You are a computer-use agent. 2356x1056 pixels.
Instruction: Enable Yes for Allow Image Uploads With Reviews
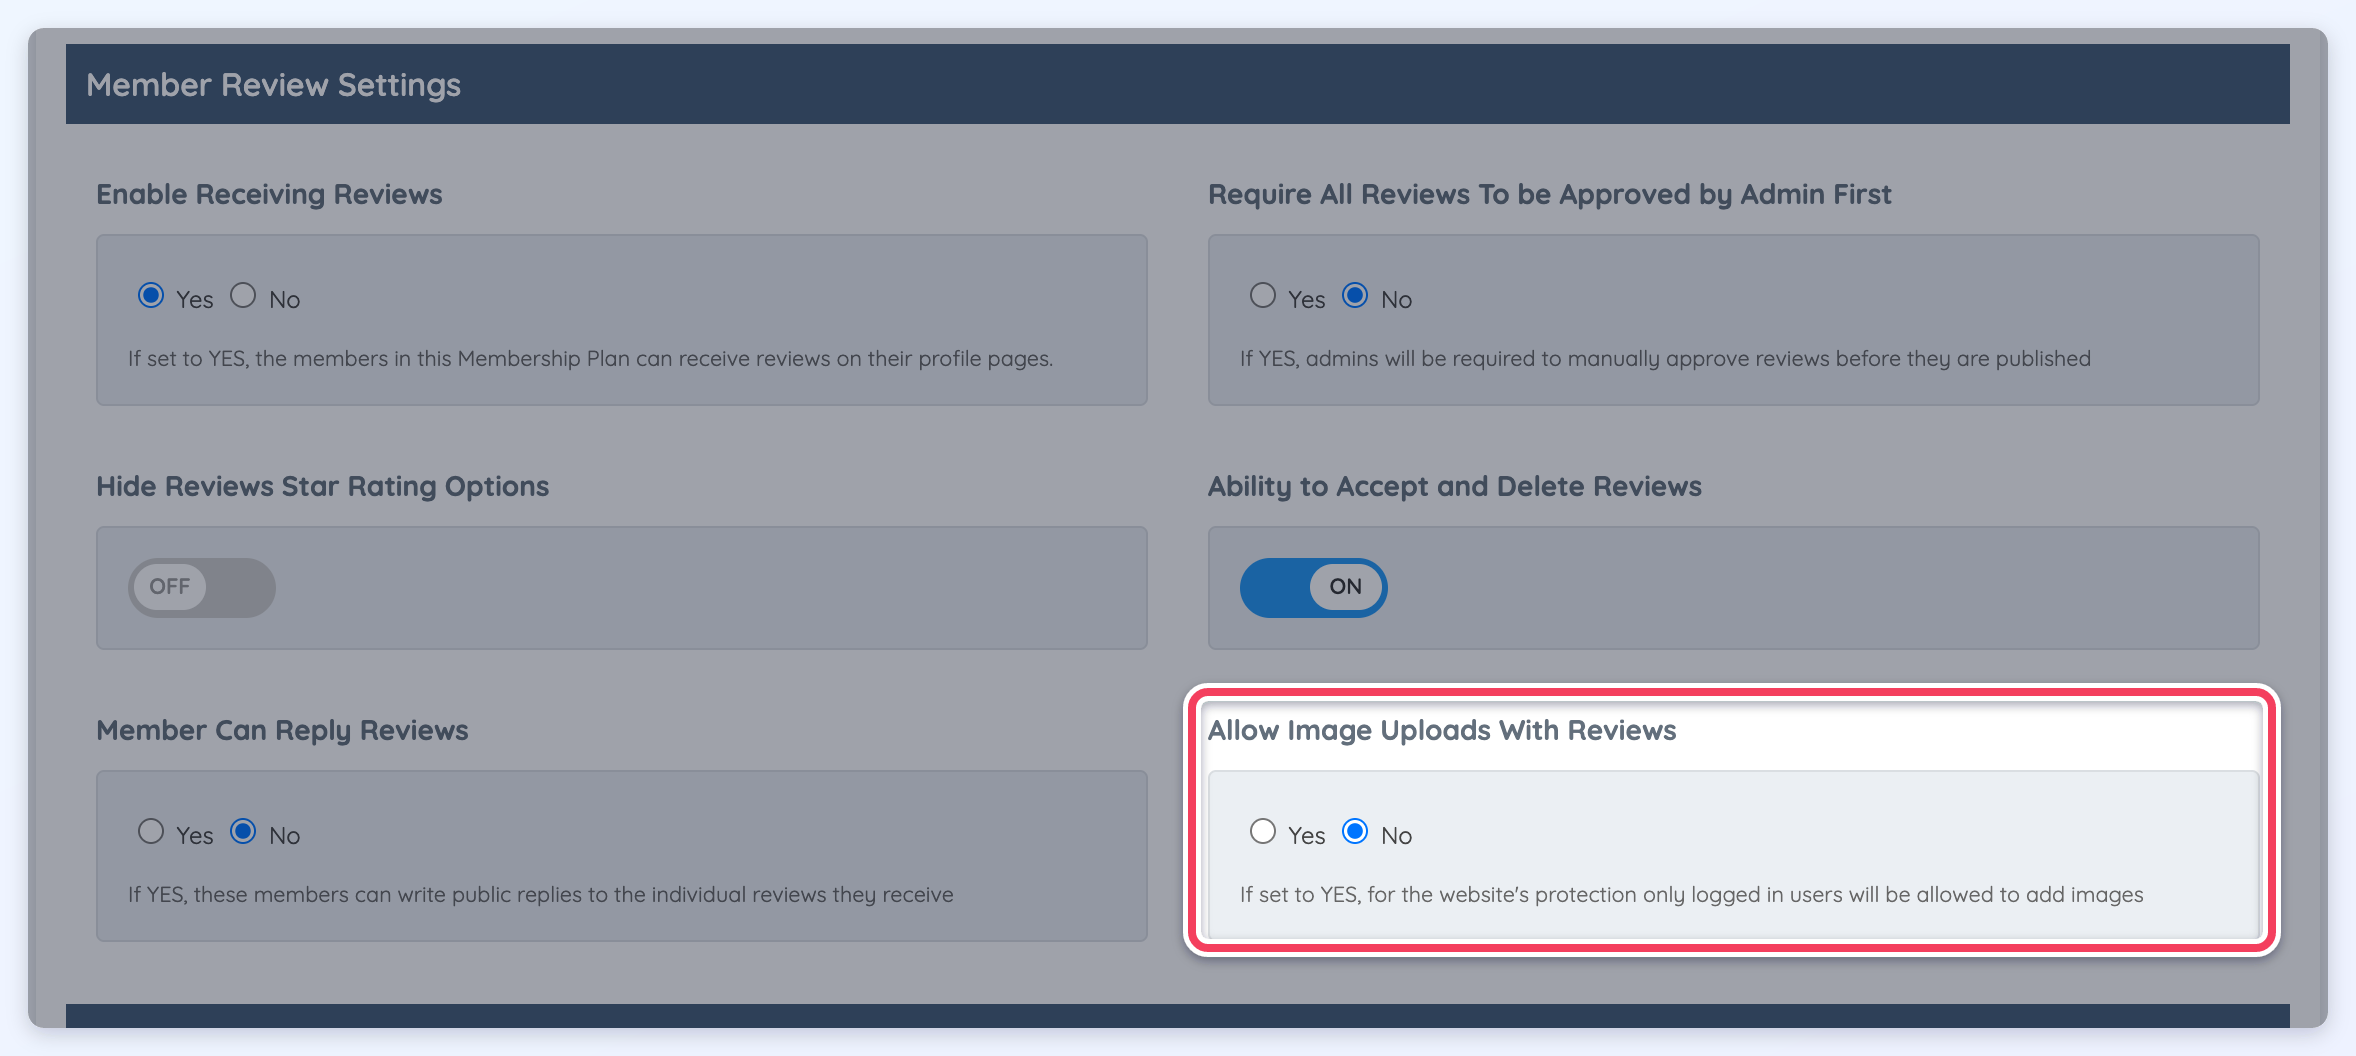(x=1263, y=832)
